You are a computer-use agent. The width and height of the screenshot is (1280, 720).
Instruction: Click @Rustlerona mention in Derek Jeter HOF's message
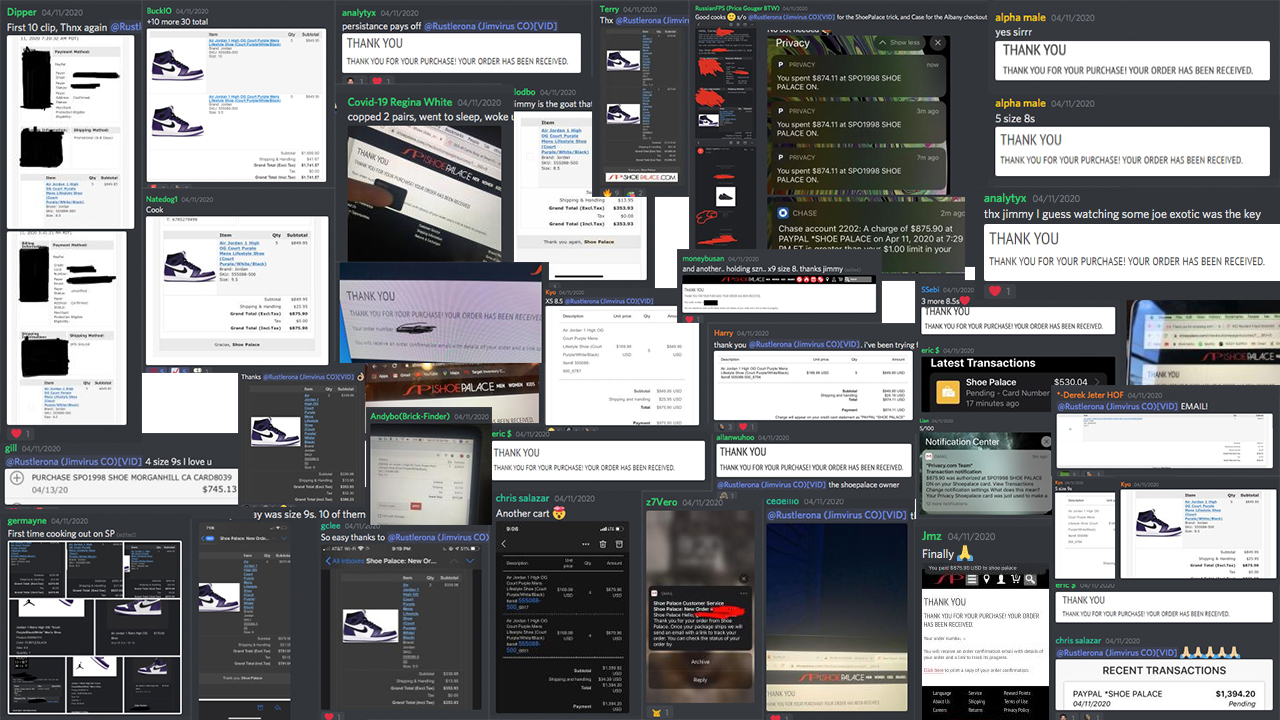(1116, 407)
